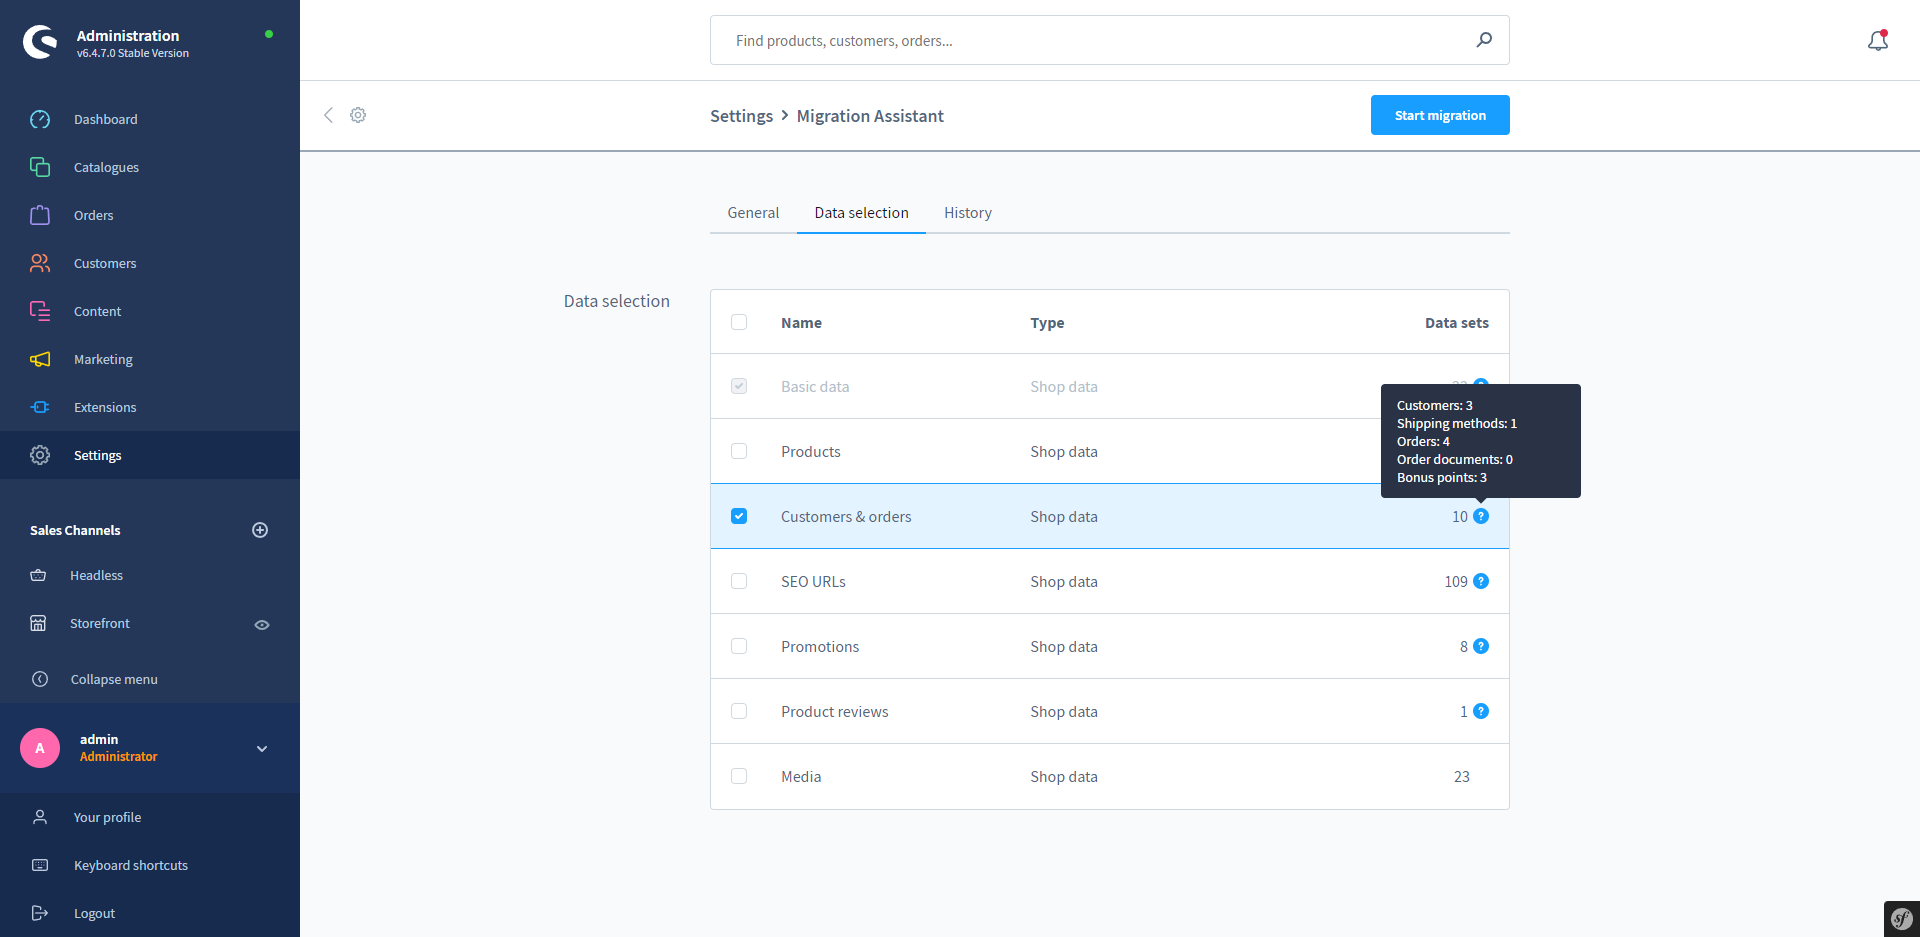The height and width of the screenshot is (937, 1920).
Task: Click Collapse menu arrow icon
Action: [x=40, y=679]
